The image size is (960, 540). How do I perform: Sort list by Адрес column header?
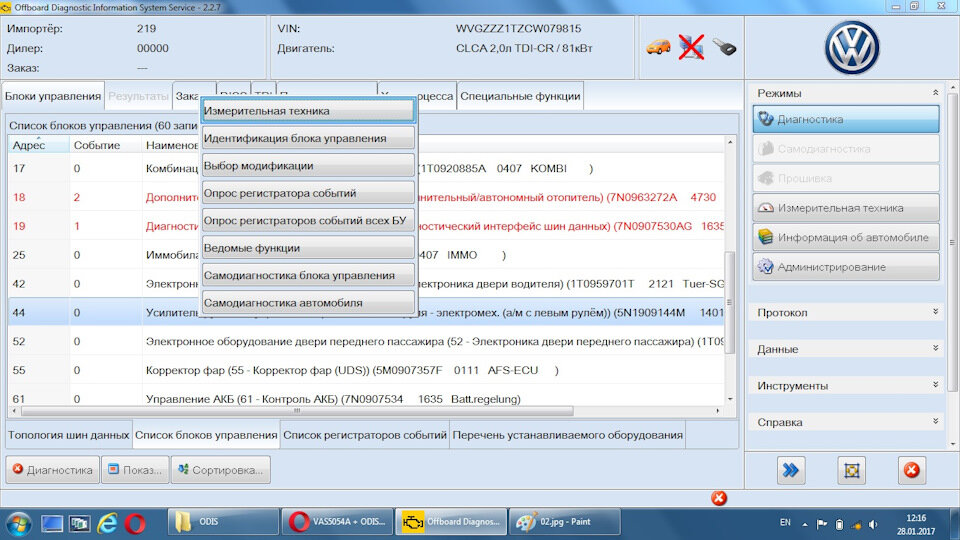[x=39, y=145]
